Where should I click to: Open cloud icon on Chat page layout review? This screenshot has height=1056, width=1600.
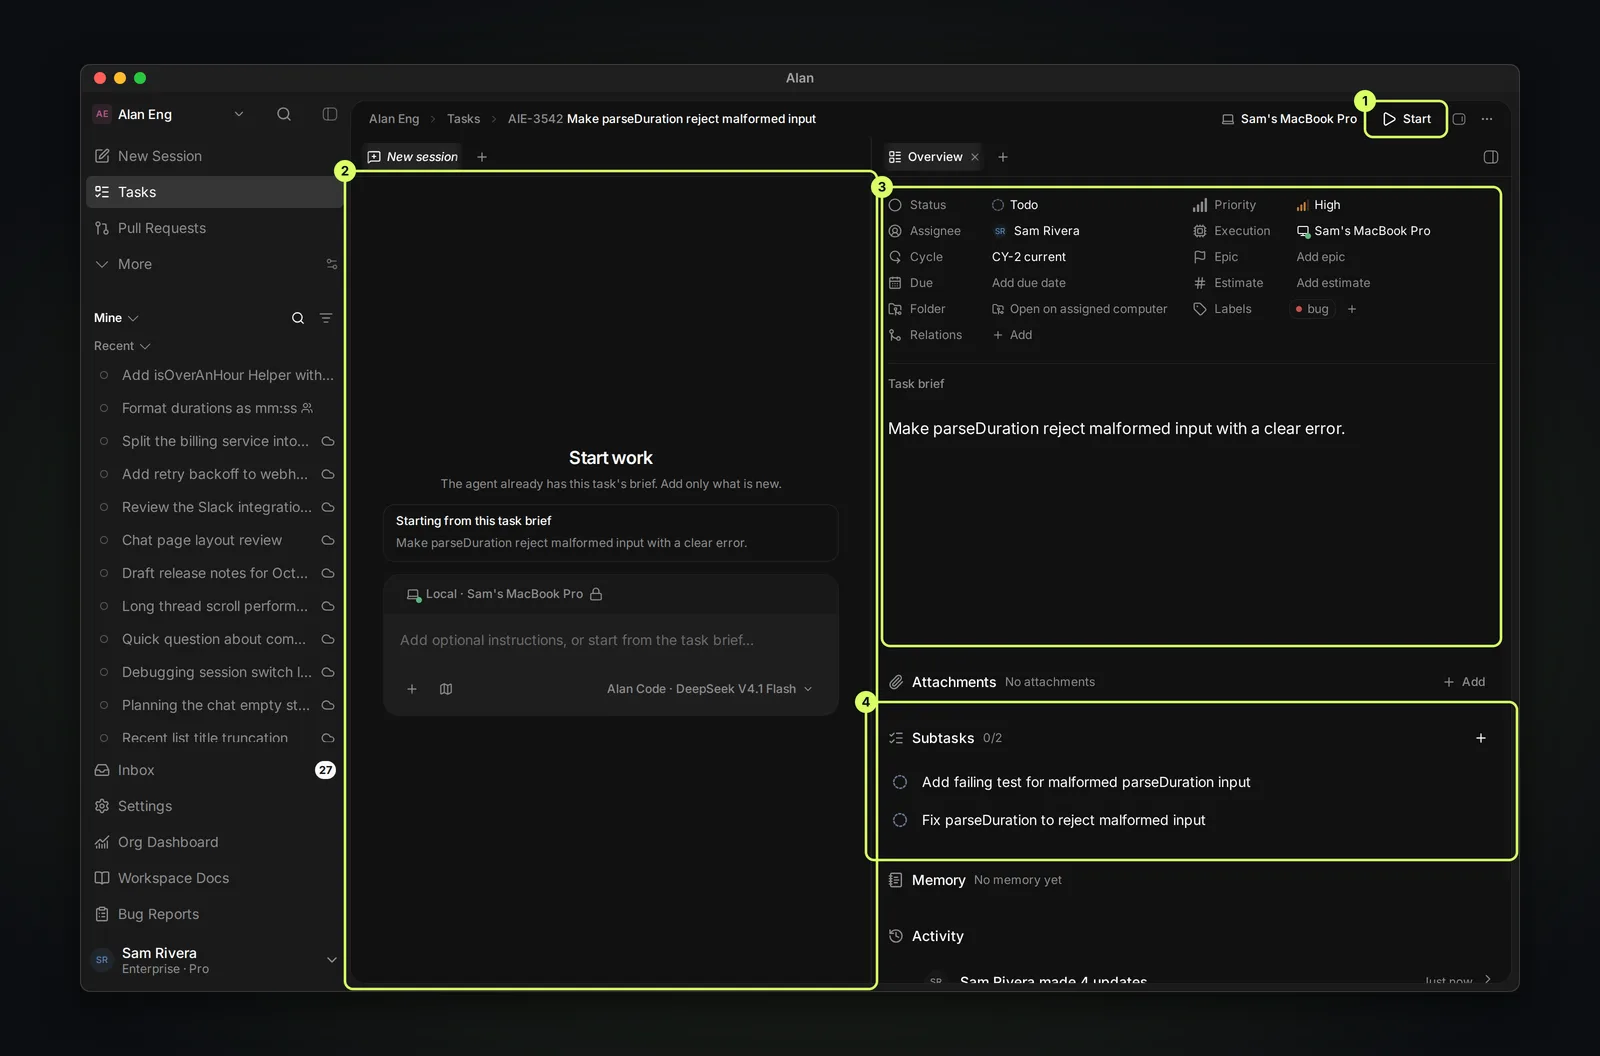pyautogui.click(x=328, y=540)
